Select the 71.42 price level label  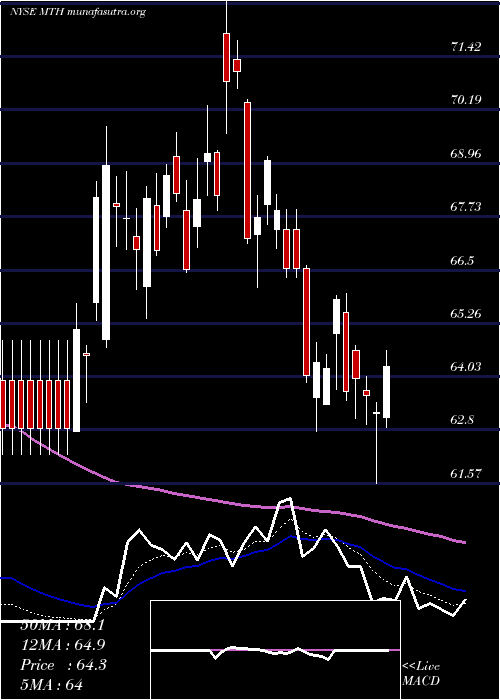tap(466, 46)
